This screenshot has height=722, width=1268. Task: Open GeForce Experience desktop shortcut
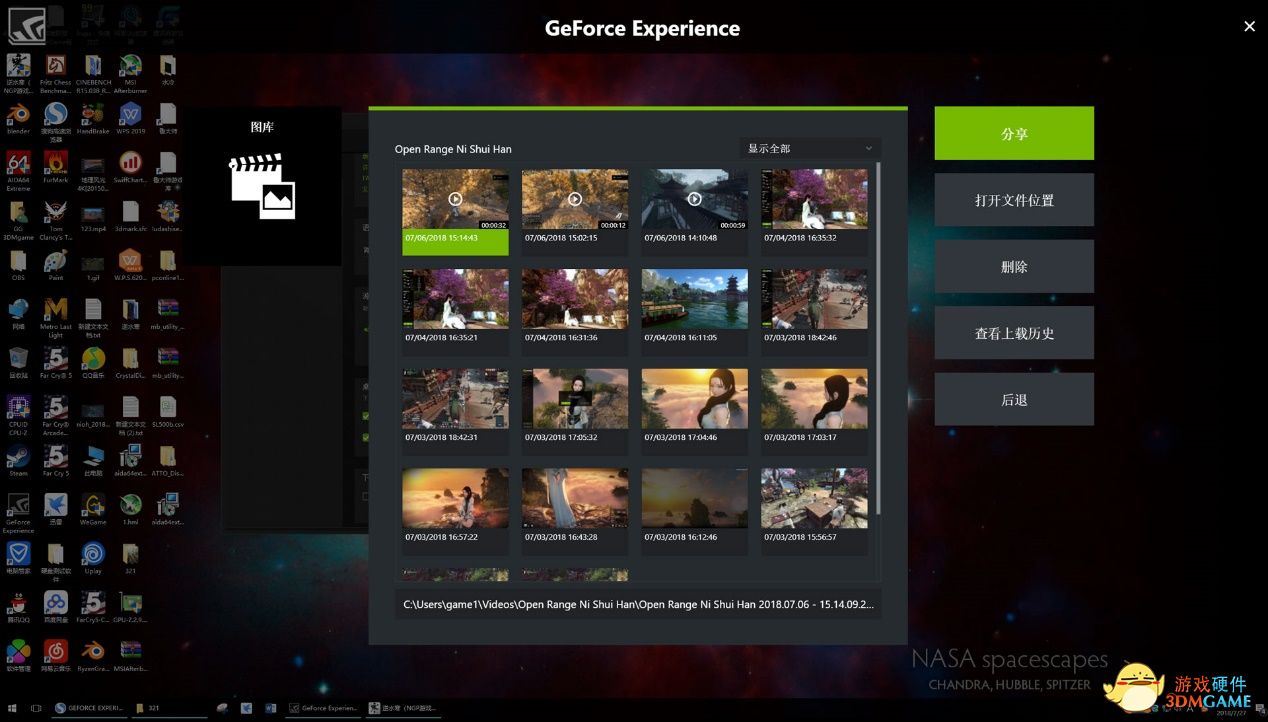click(x=18, y=513)
